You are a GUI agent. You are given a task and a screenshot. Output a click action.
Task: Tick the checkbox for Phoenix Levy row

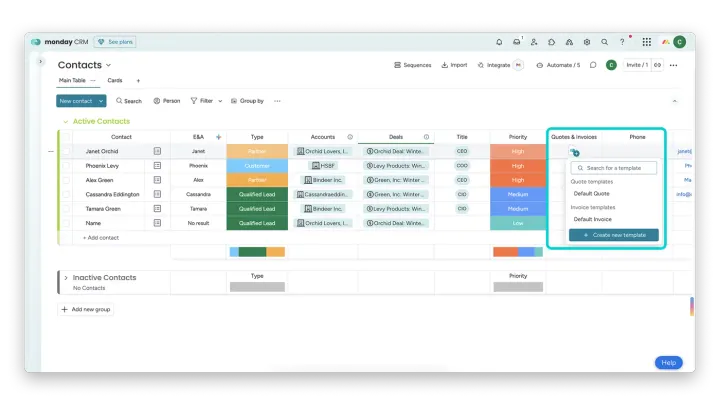pos(66,166)
